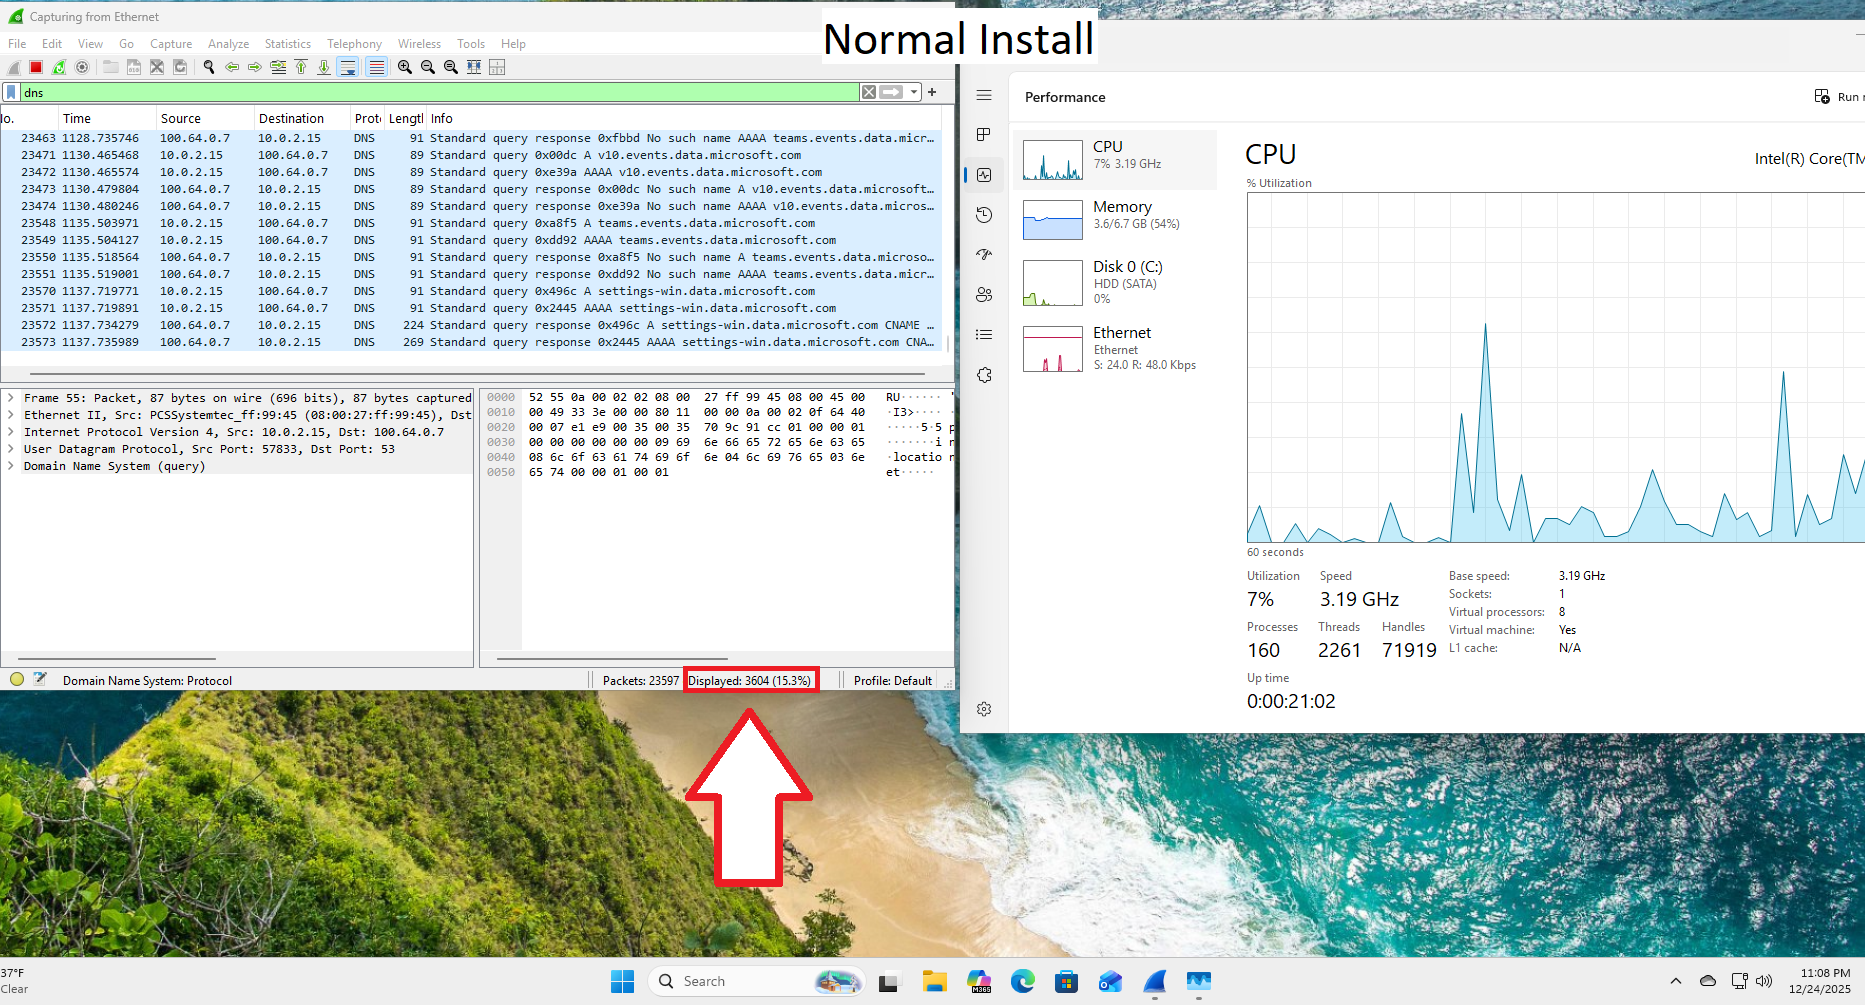Expand the Domain Name System (query) tree row

pos(11,466)
